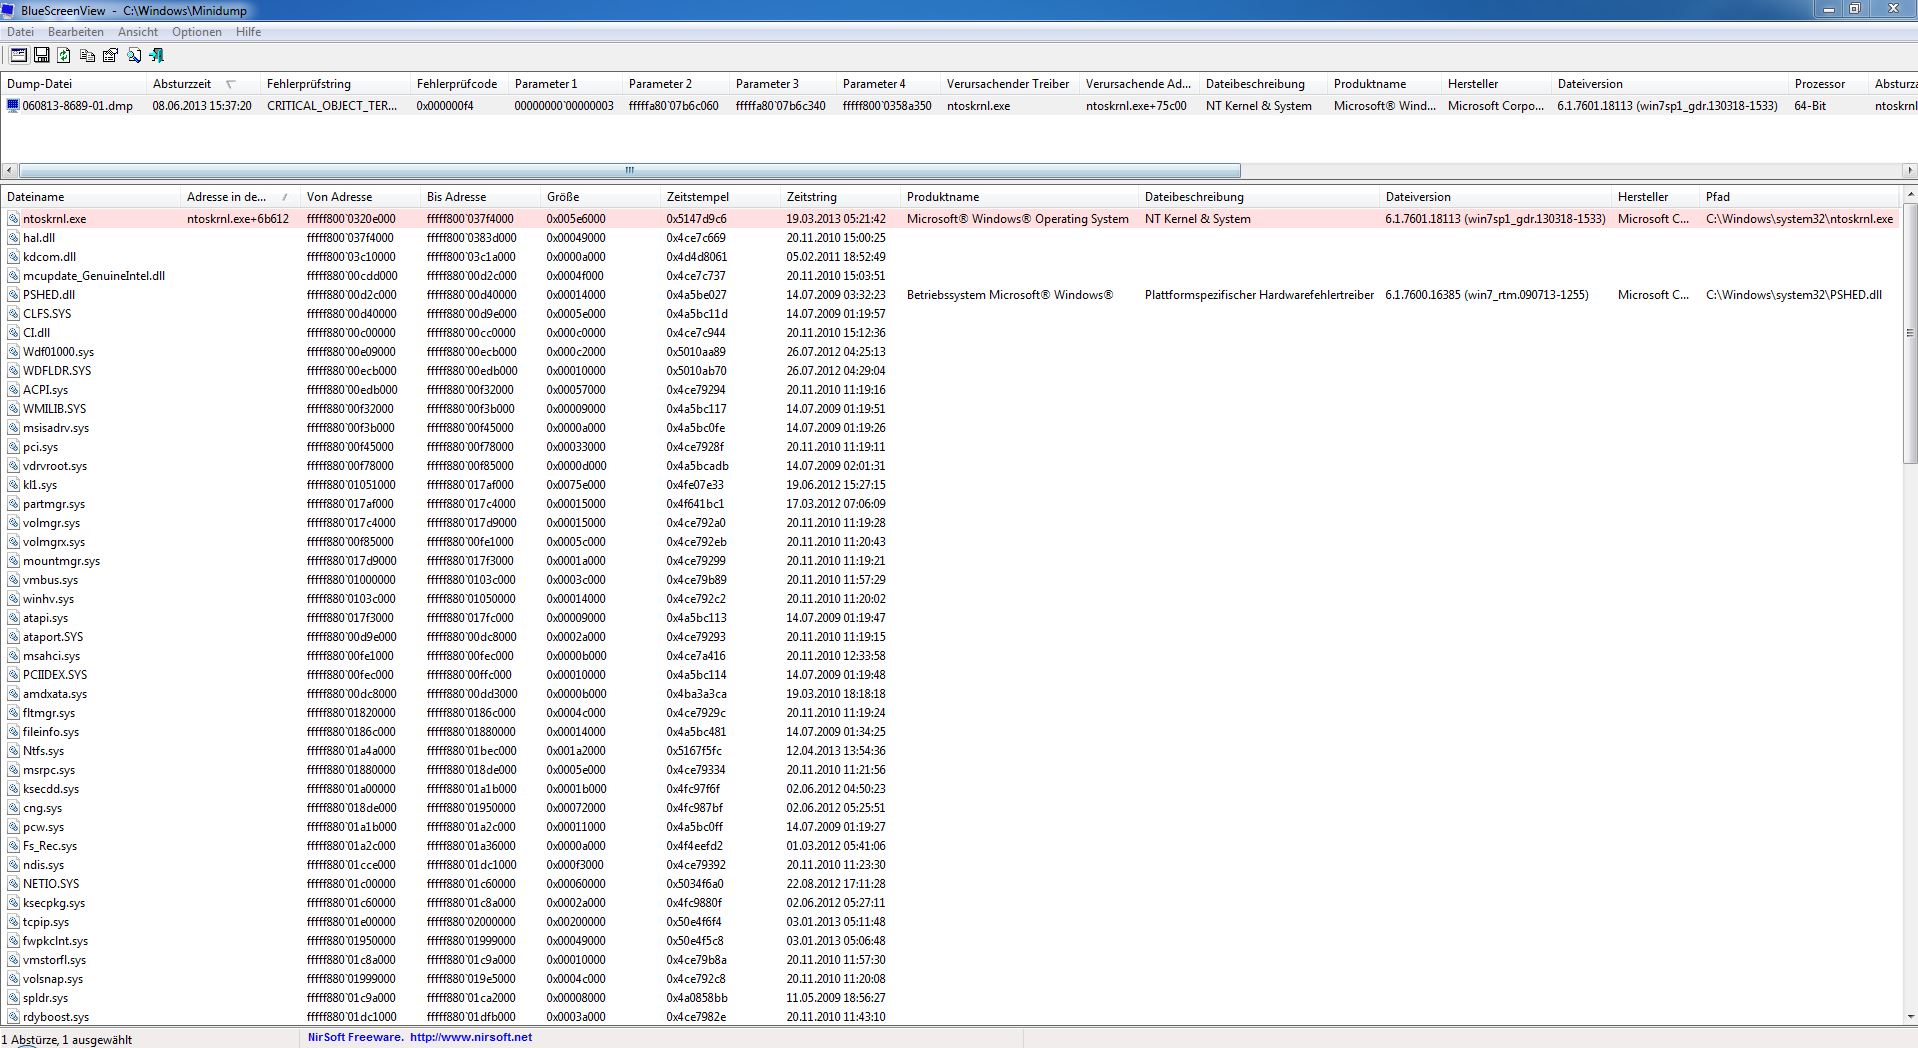Click the lower pane vertical scrollbar thumb
Image resolution: width=1918 pixels, height=1048 pixels.
[x=1910, y=333]
